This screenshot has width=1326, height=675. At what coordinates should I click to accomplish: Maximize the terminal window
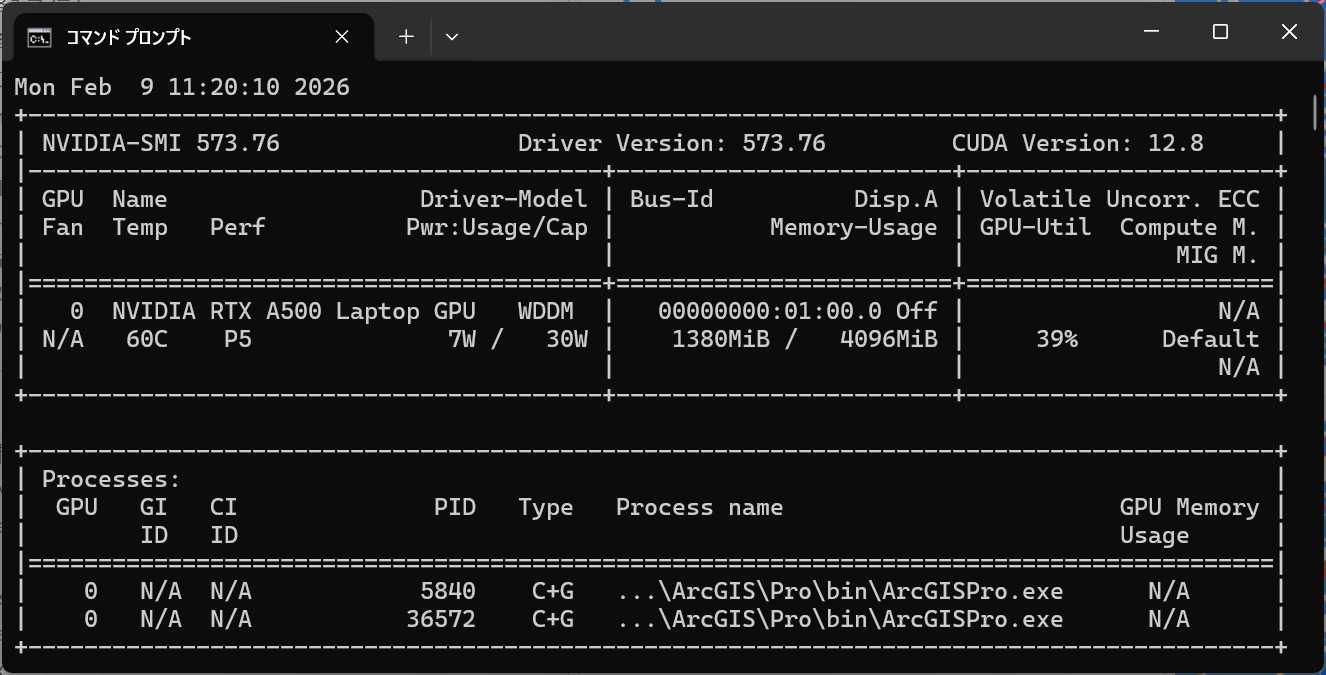pyautogui.click(x=1220, y=32)
